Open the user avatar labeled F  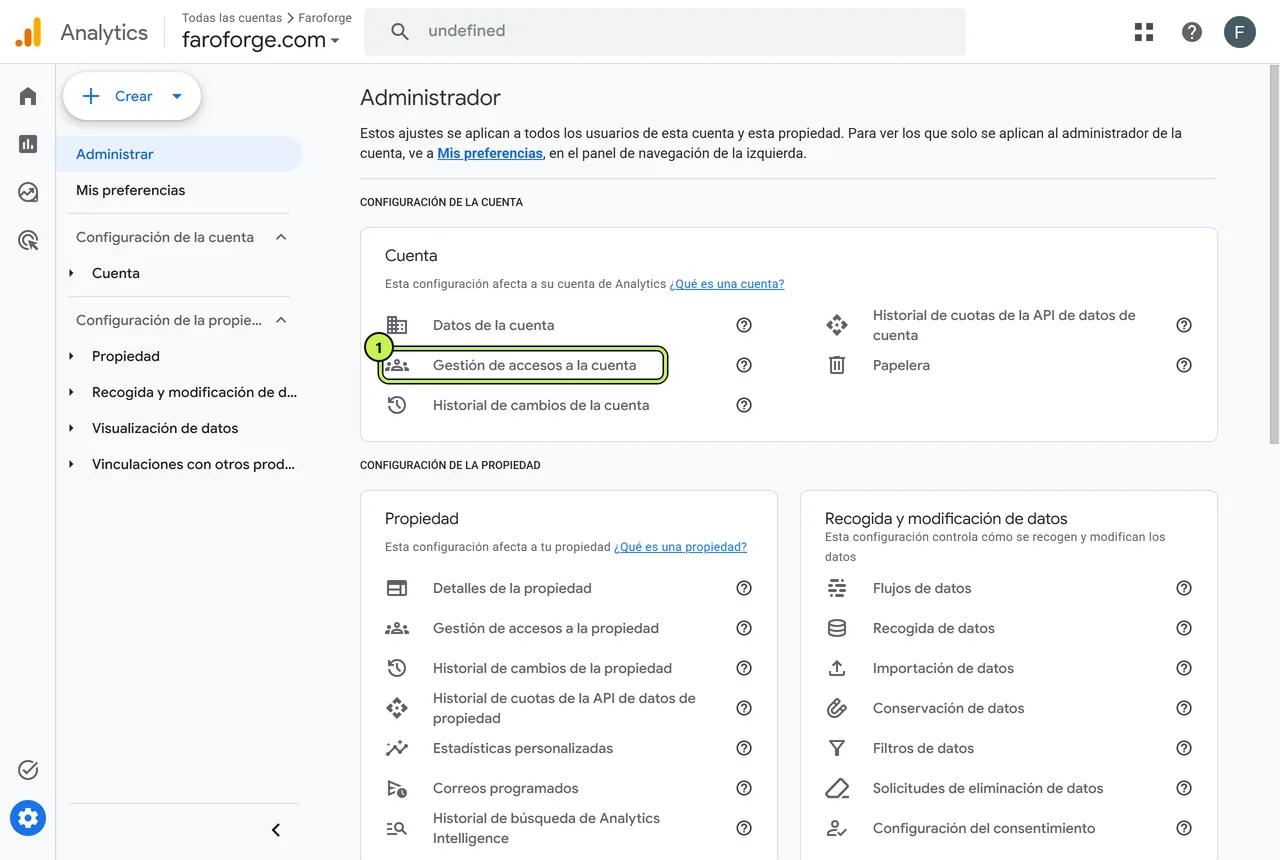1240,32
